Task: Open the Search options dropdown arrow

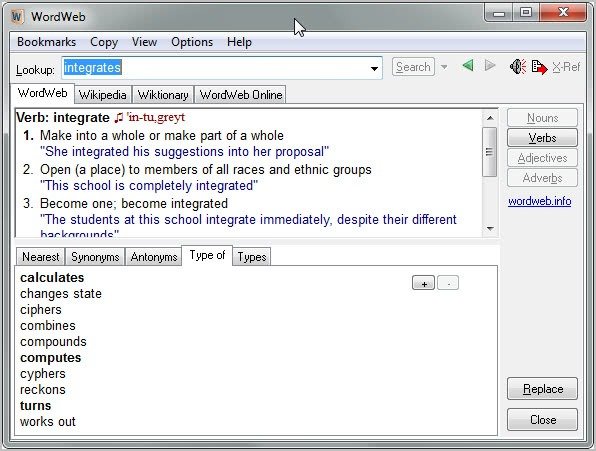Action: [444, 67]
